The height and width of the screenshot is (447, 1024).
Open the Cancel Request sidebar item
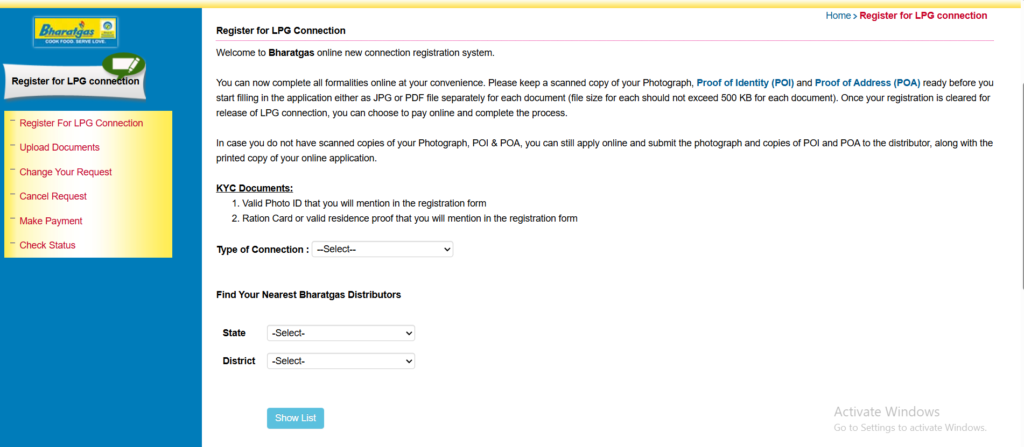point(53,196)
